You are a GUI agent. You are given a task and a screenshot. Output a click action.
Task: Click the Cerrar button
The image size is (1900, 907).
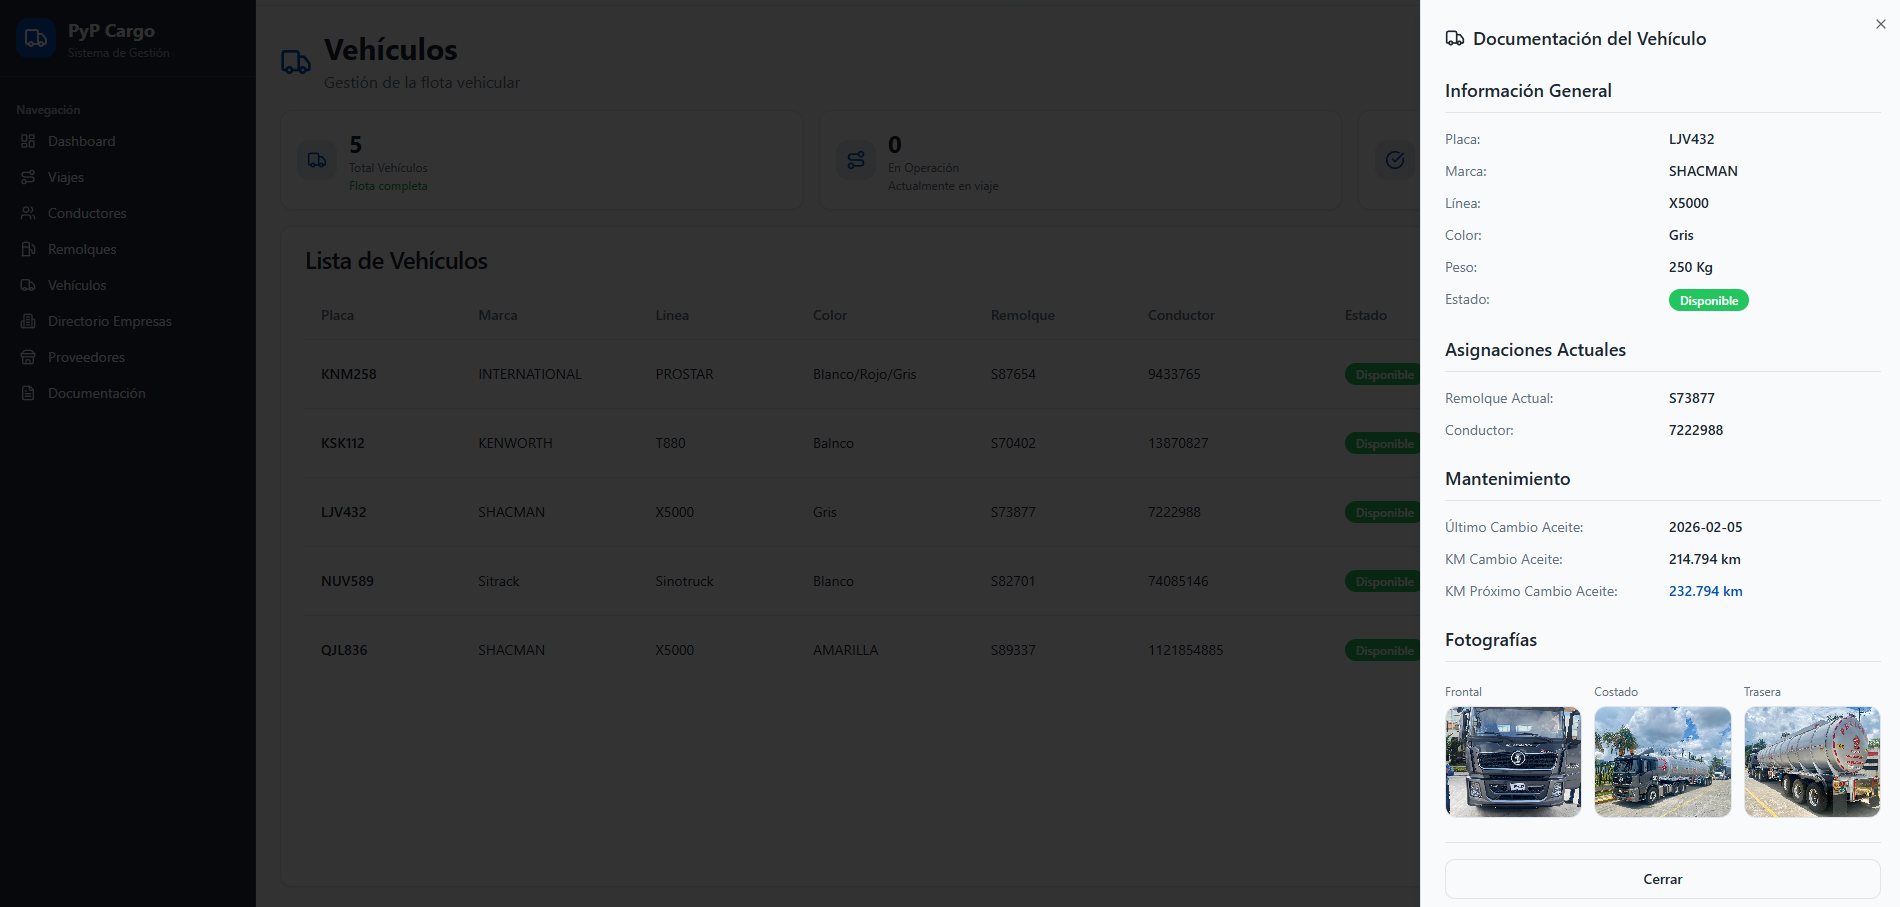(x=1663, y=879)
